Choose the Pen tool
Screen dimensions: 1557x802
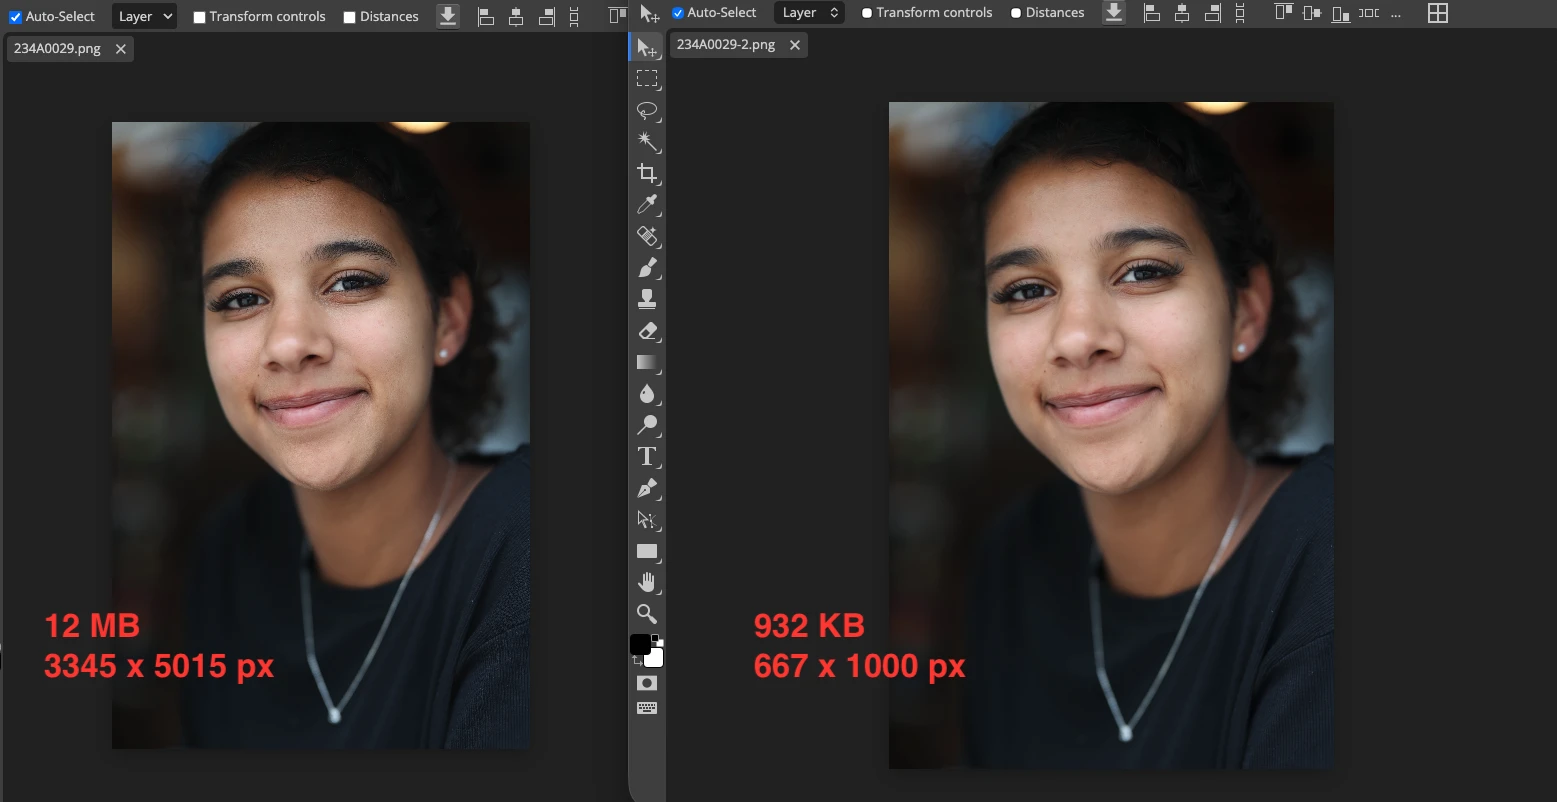point(647,488)
